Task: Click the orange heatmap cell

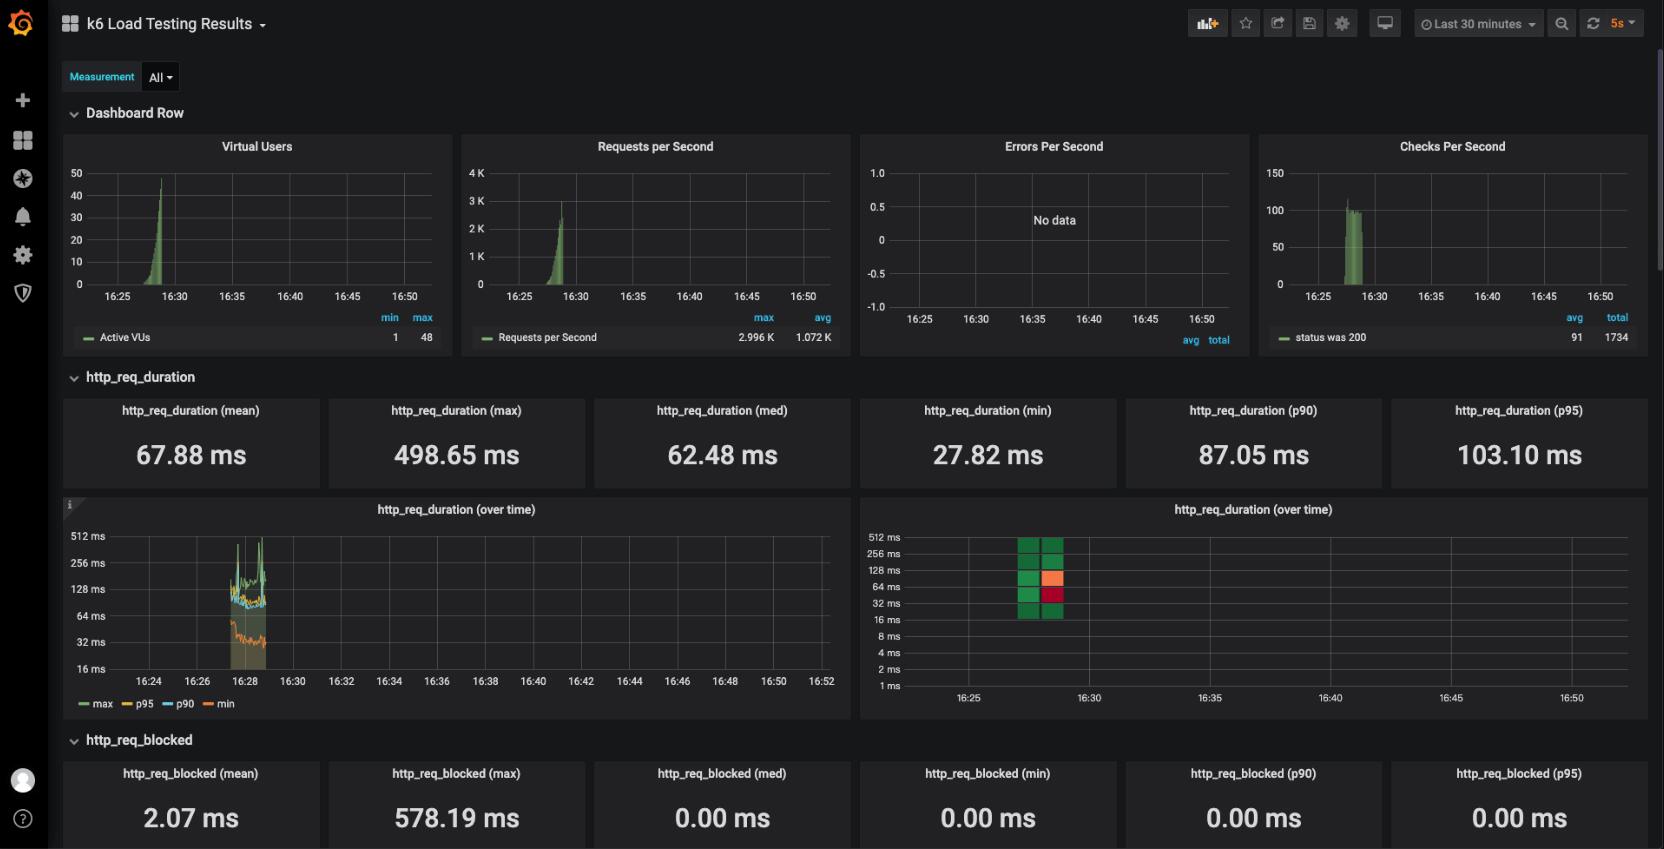Action: pos(1052,578)
